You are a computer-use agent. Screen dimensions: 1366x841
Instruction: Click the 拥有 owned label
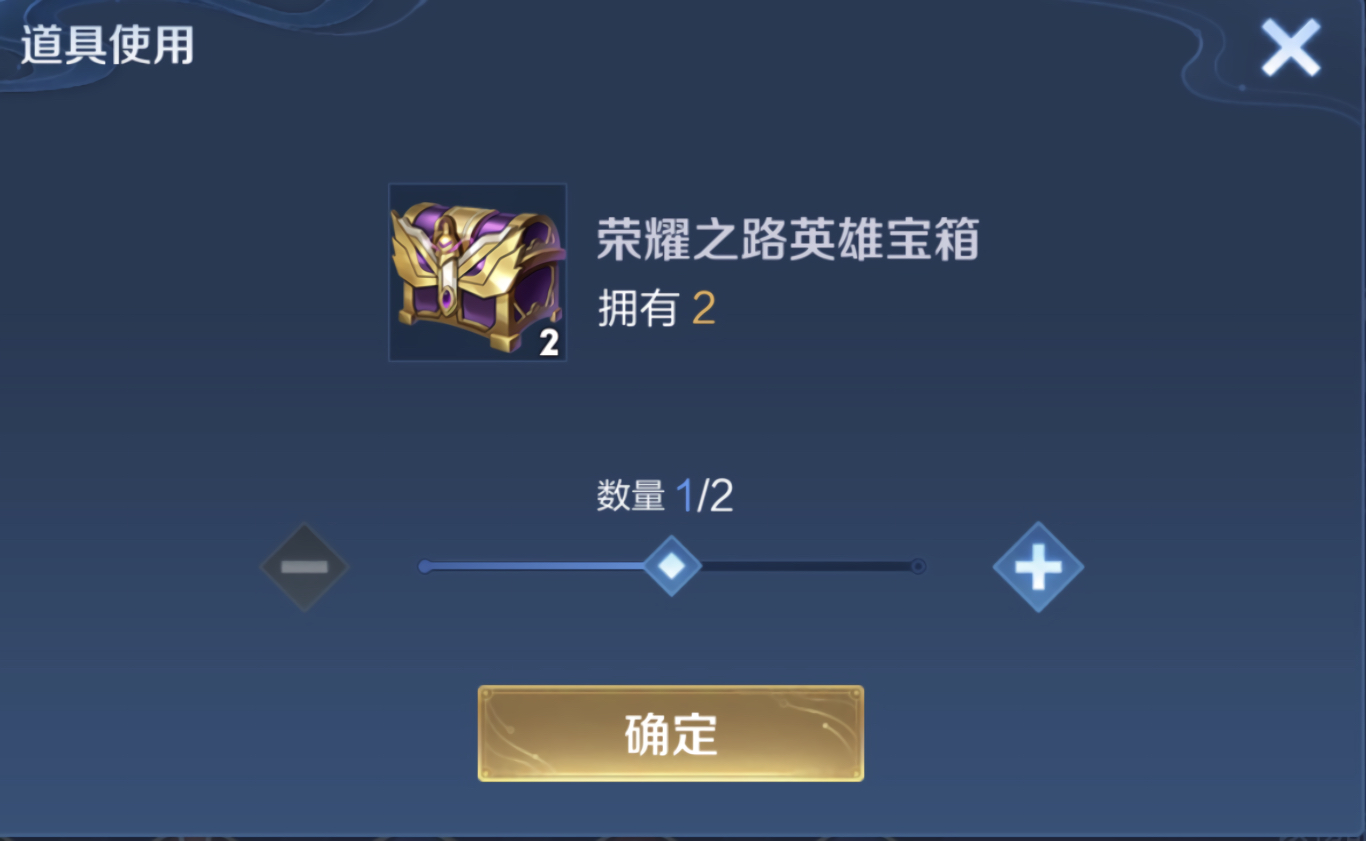638,310
